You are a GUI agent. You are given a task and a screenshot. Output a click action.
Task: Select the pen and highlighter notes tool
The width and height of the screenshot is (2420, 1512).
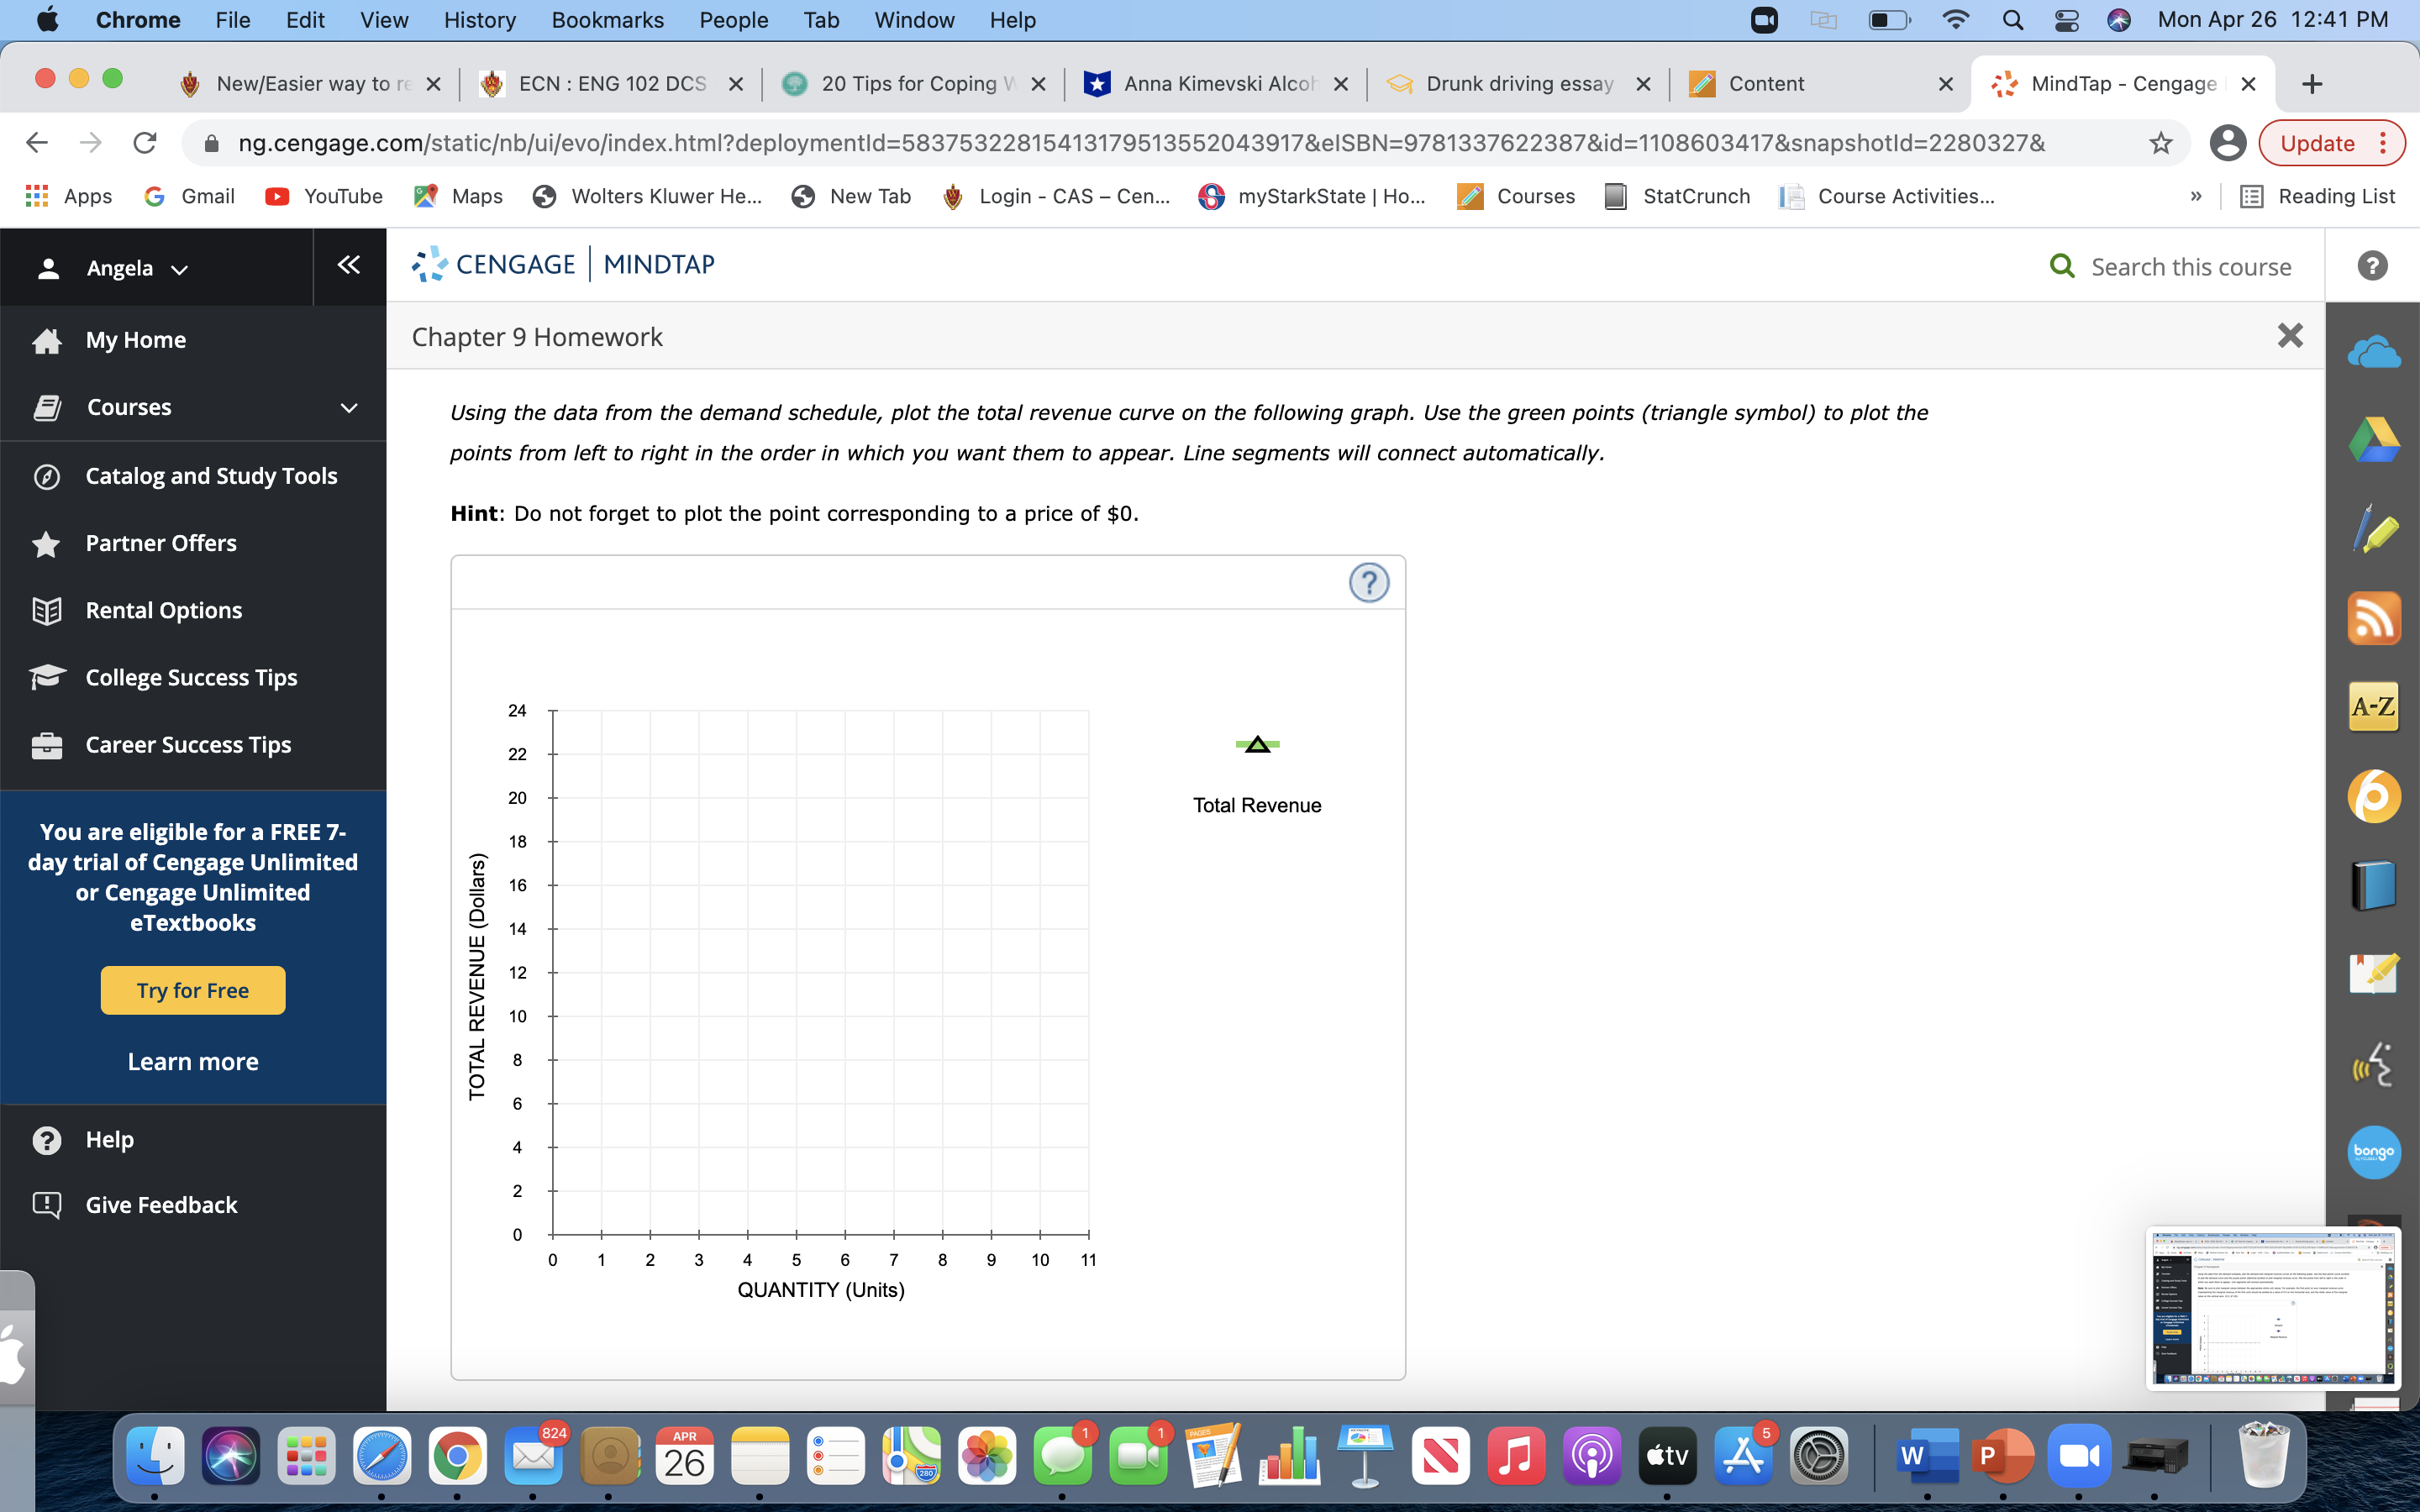(2374, 528)
